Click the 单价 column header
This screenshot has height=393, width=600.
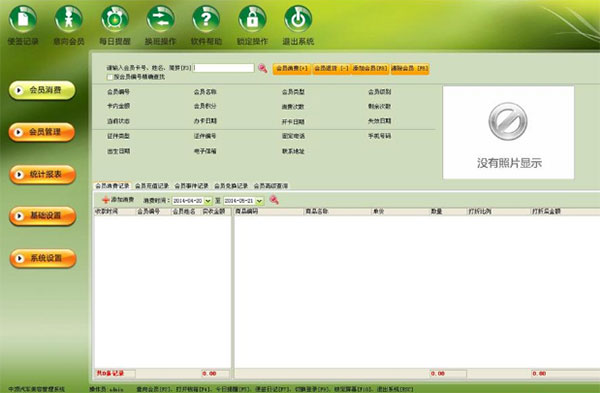tap(400, 211)
